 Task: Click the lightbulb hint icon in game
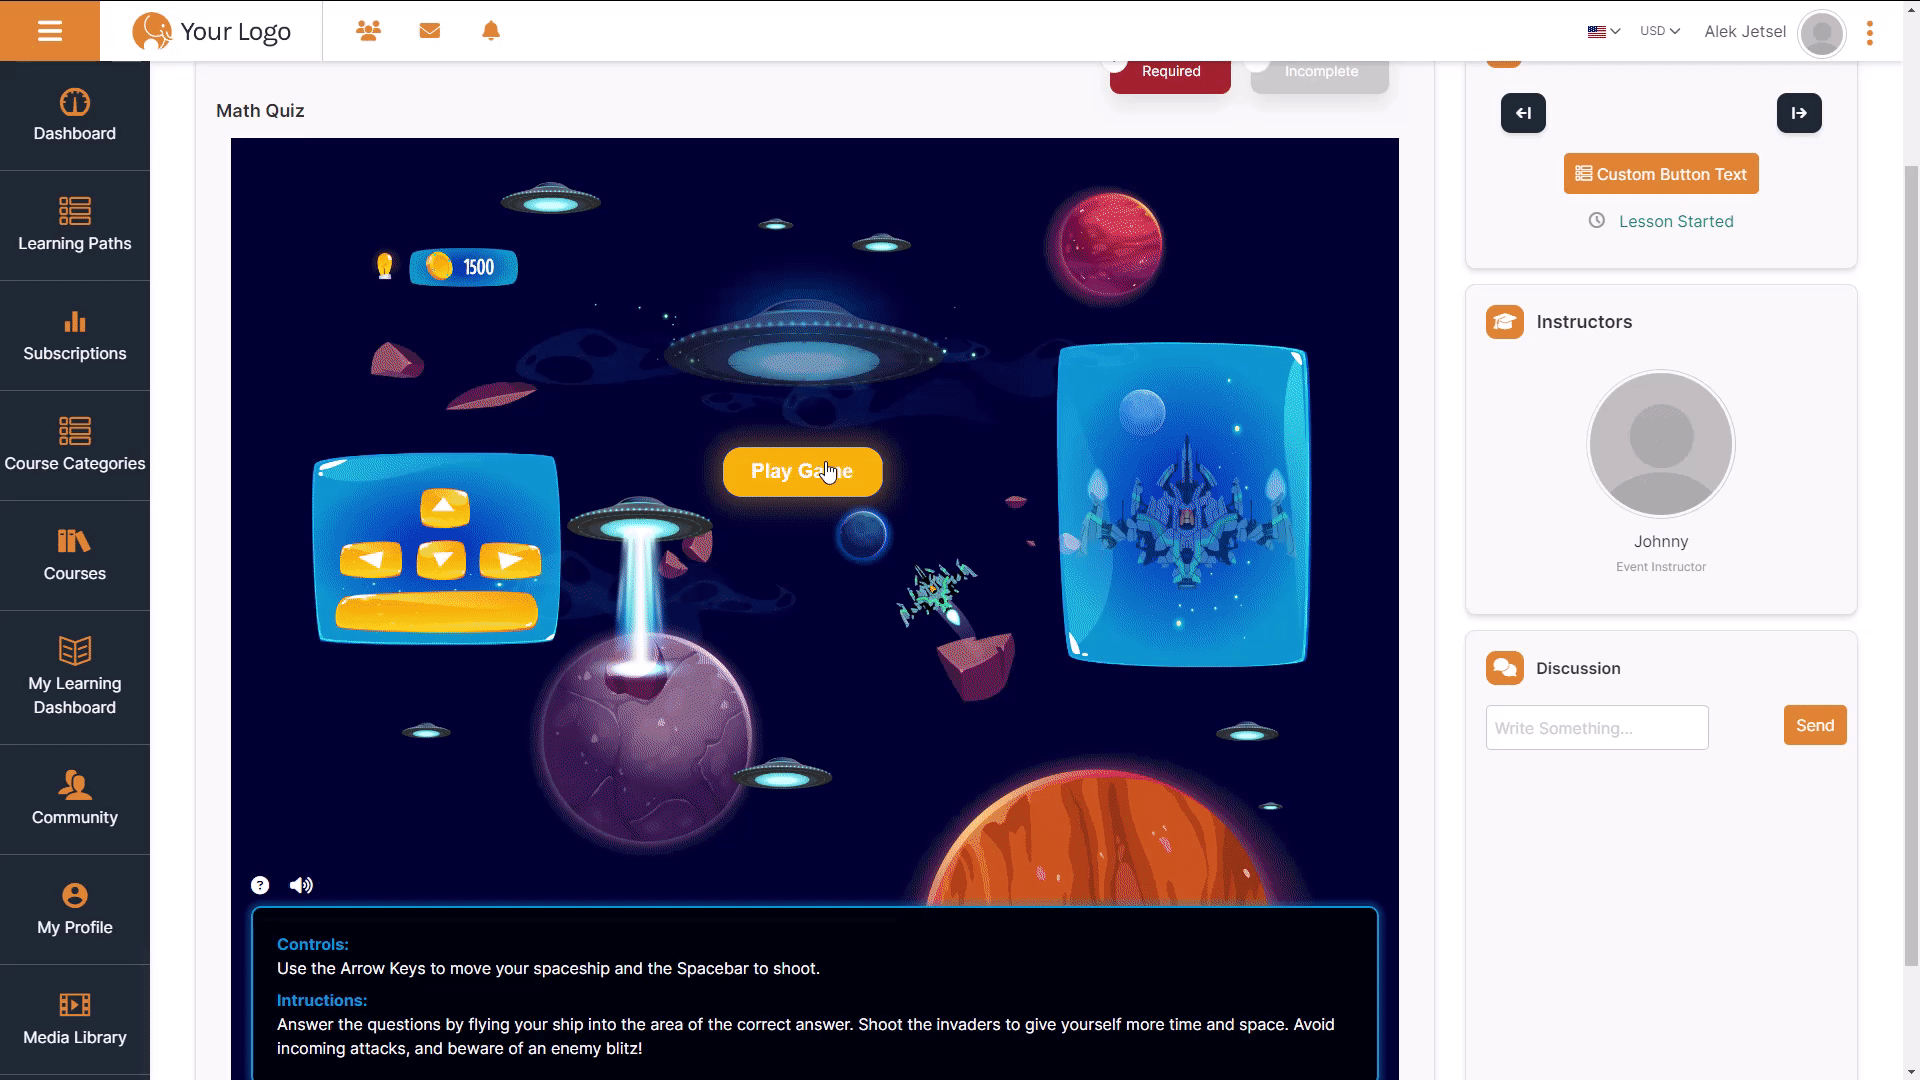coord(385,266)
